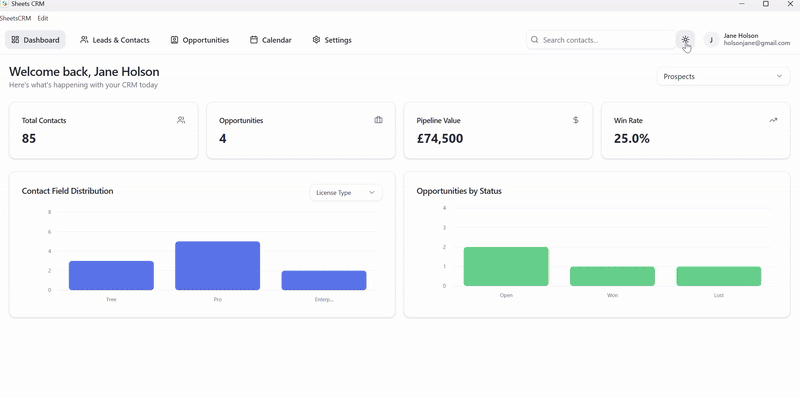
Task: Click the Opportunities count 4
Action: pos(222,138)
